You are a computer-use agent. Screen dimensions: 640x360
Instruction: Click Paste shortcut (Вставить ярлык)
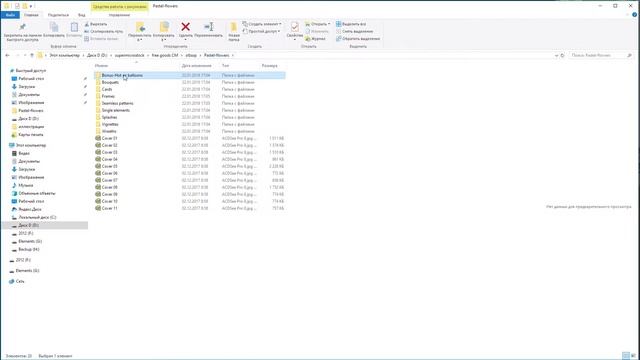(x=101, y=39)
